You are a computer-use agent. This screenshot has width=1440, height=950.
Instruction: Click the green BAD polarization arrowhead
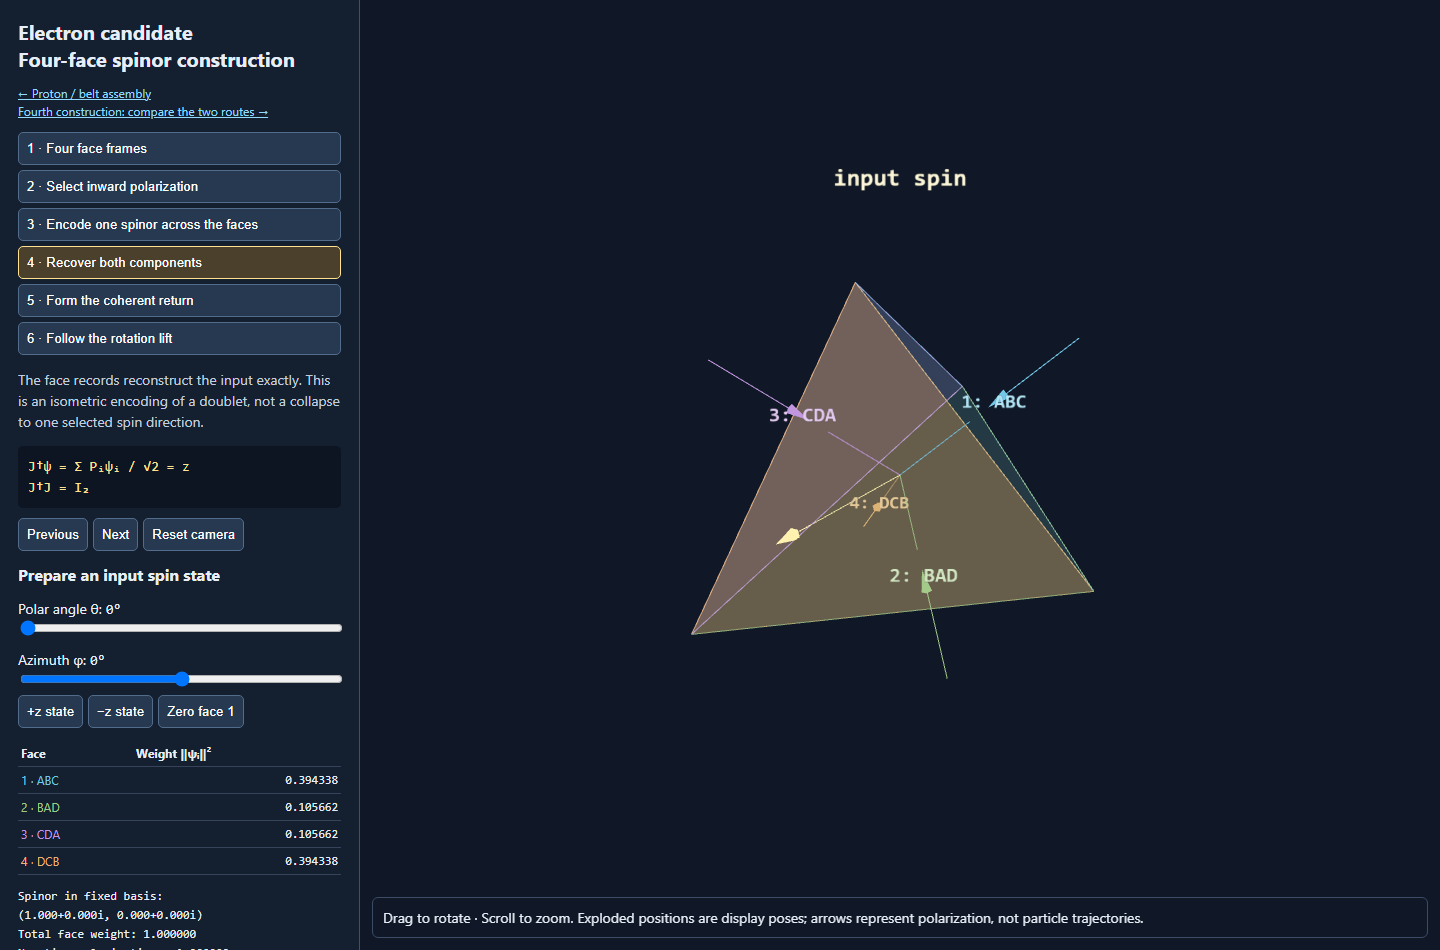coord(926,581)
